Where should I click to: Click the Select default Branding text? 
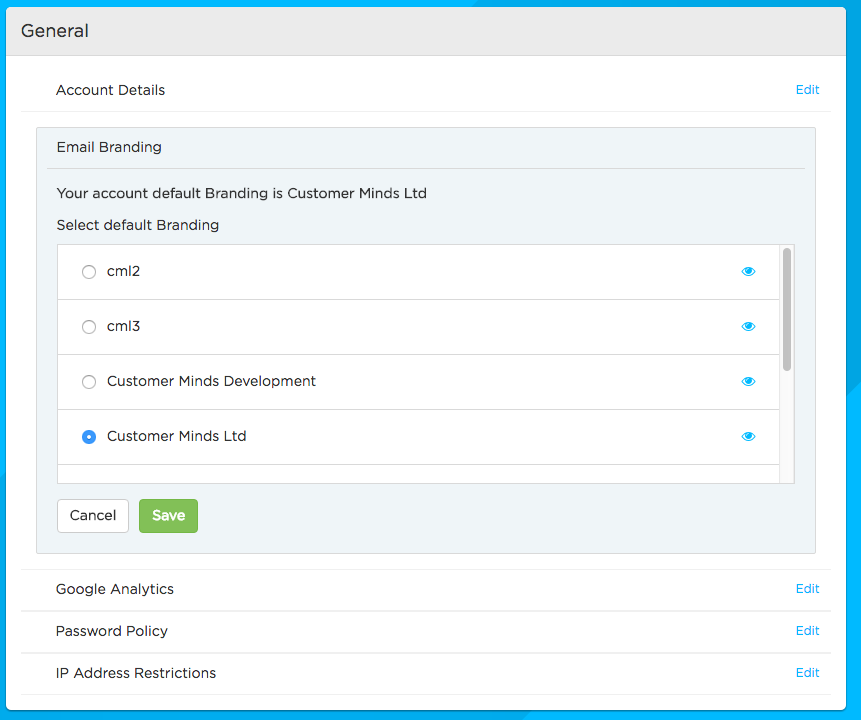(x=138, y=225)
